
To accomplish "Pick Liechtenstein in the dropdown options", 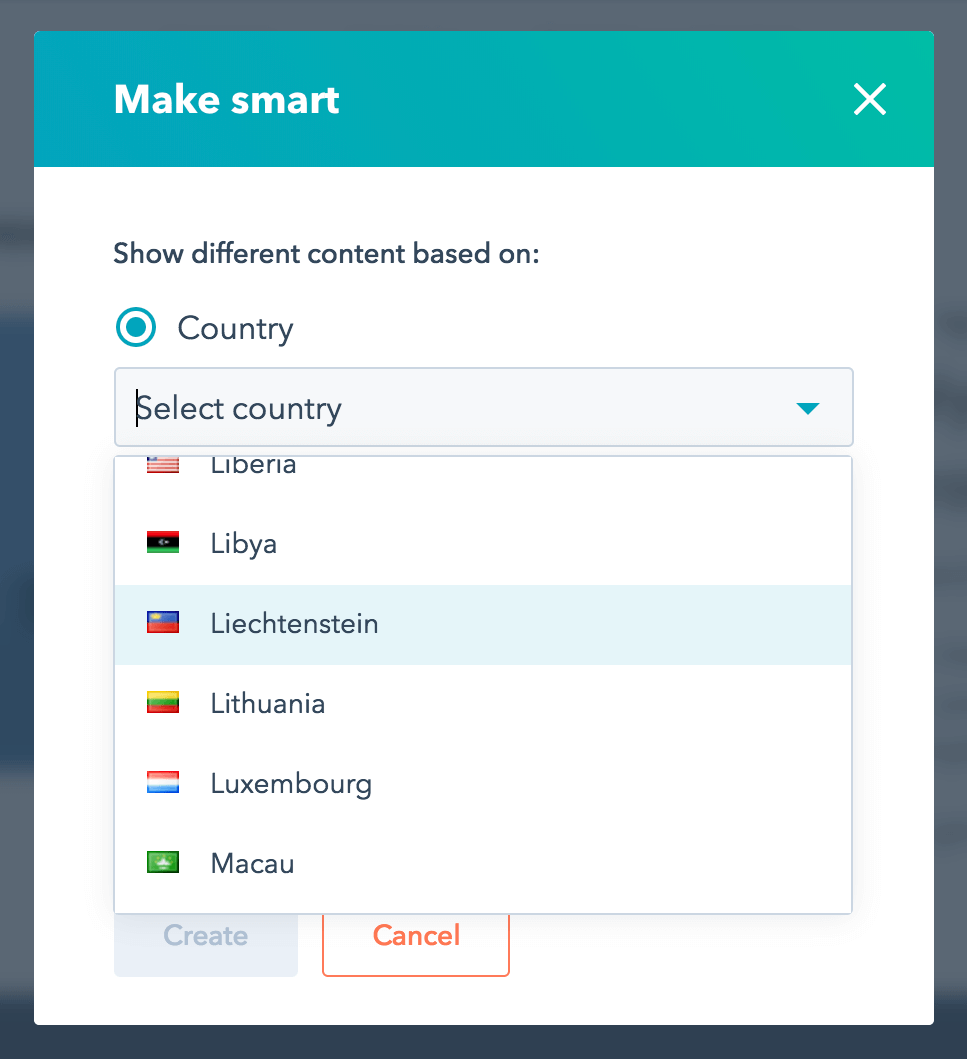I will tap(294, 624).
